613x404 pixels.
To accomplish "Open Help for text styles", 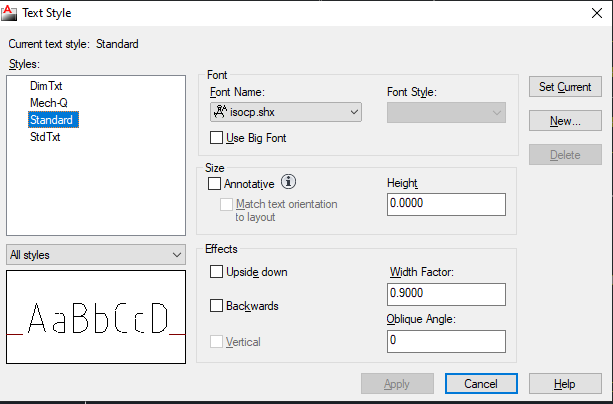I will tap(564, 384).
